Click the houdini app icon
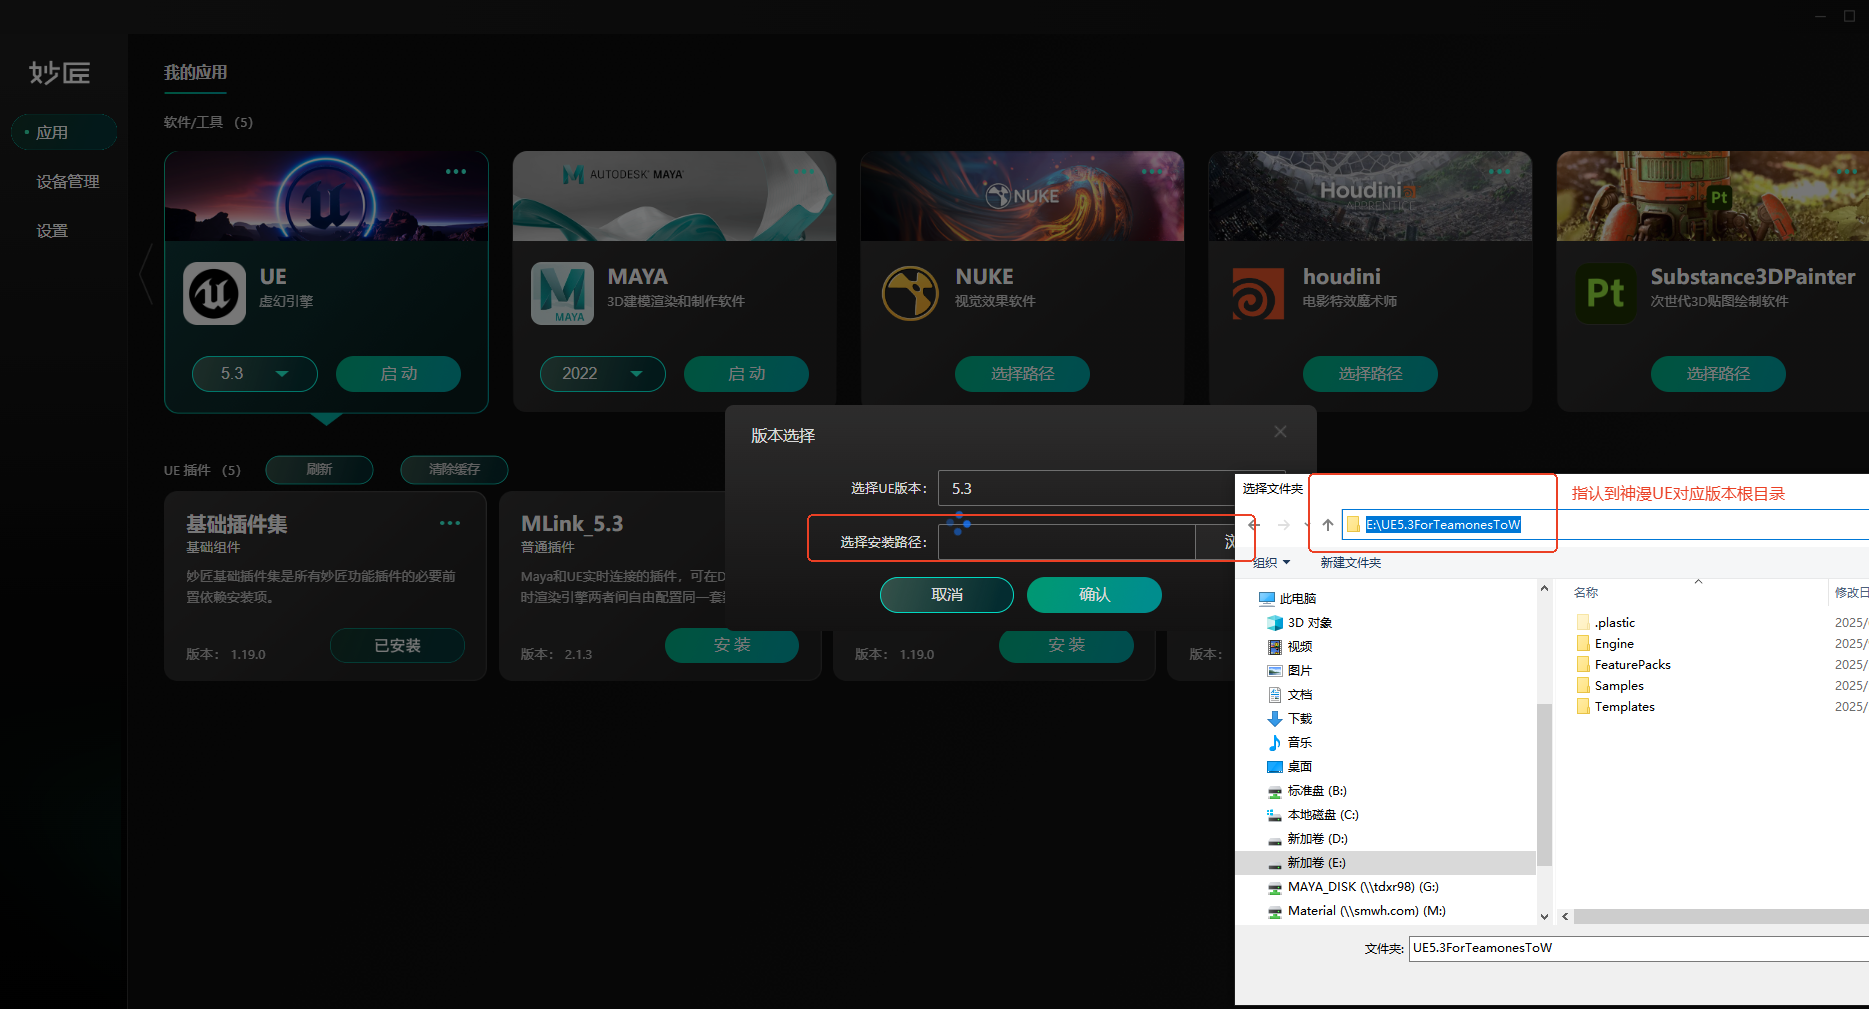 click(1258, 293)
